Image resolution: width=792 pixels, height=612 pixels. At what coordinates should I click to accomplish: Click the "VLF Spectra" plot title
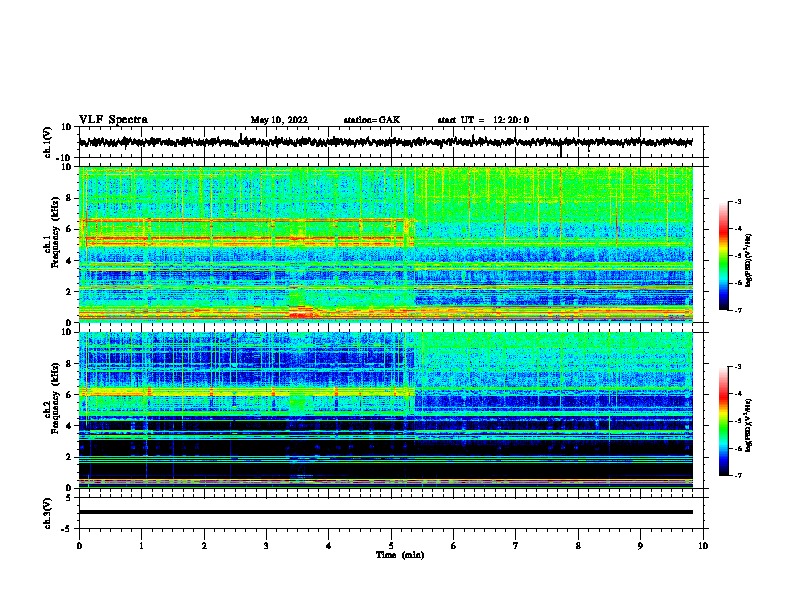point(113,120)
